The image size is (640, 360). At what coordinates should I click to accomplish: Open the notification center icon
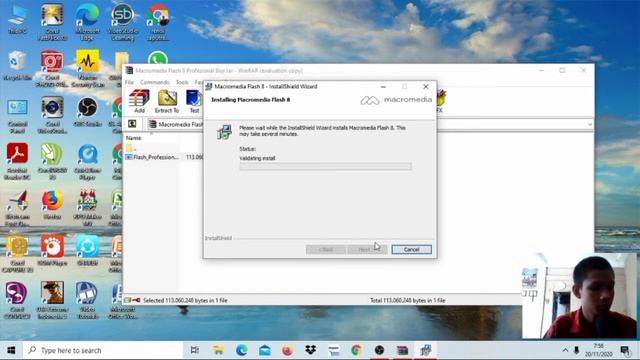[625, 350]
